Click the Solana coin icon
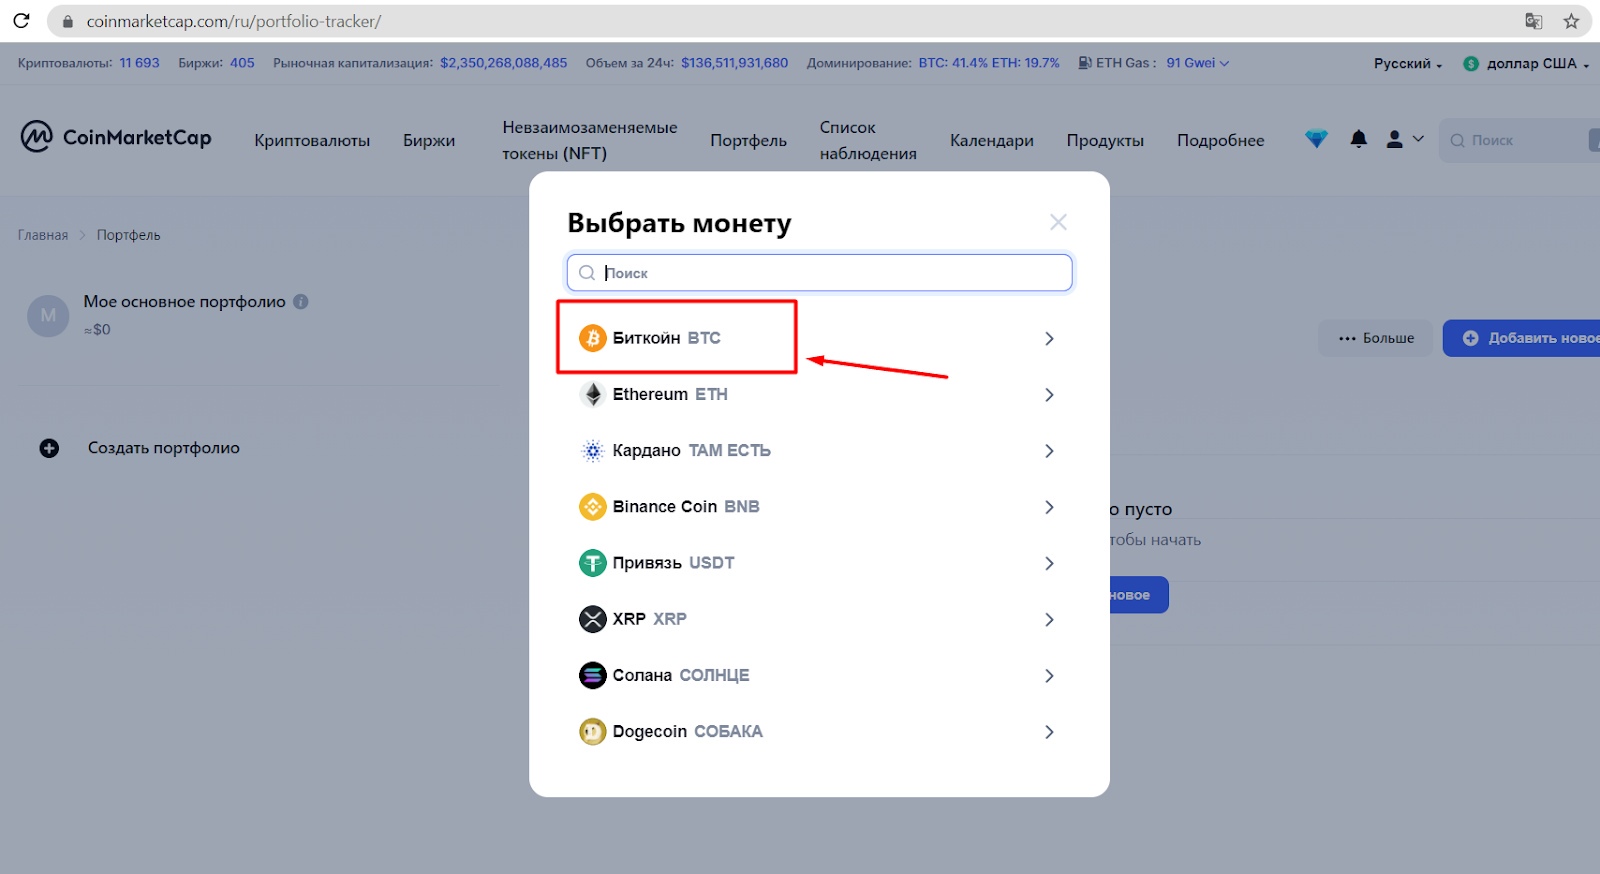The image size is (1600, 874). point(593,675)
